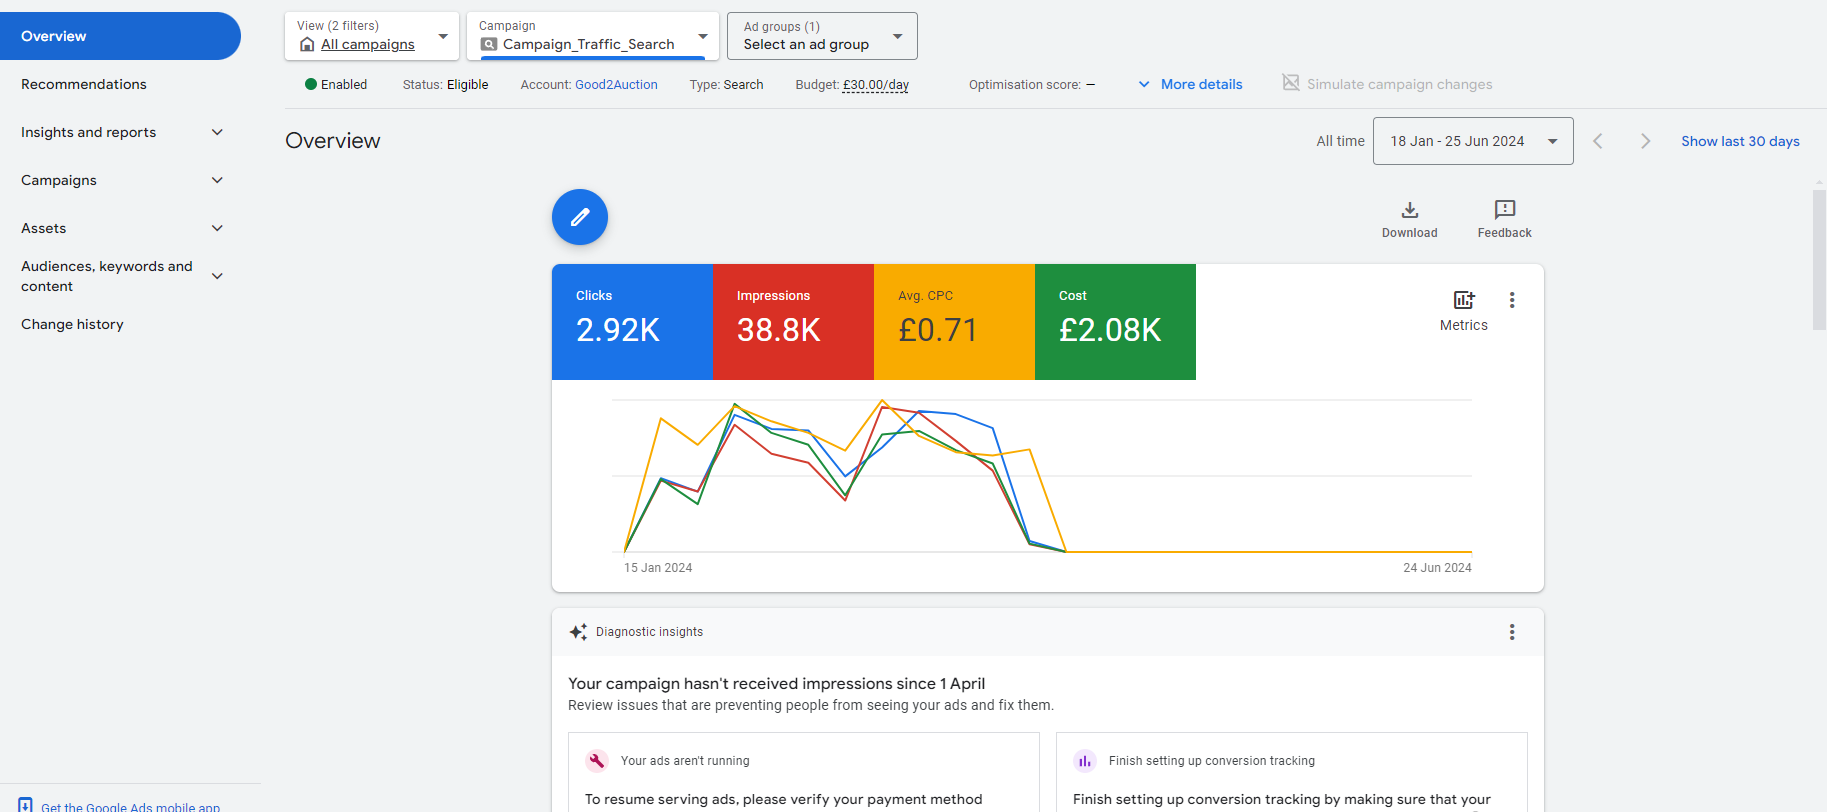Click the no impressions since 1 April heading
Viewport: 1827px width, 812px height.
point(777,683)
